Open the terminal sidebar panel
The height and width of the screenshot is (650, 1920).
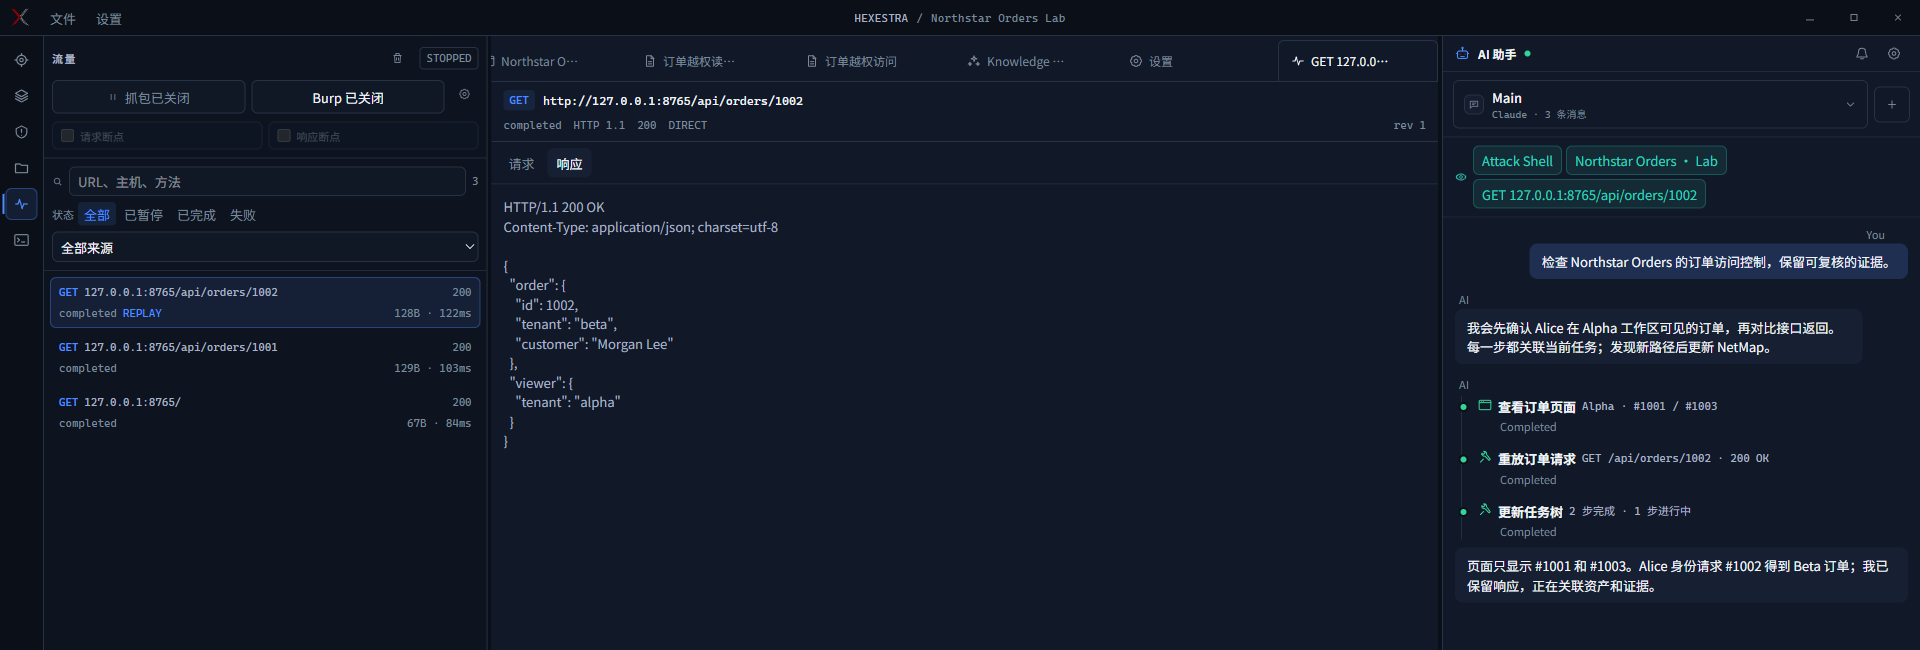[21, 240]
